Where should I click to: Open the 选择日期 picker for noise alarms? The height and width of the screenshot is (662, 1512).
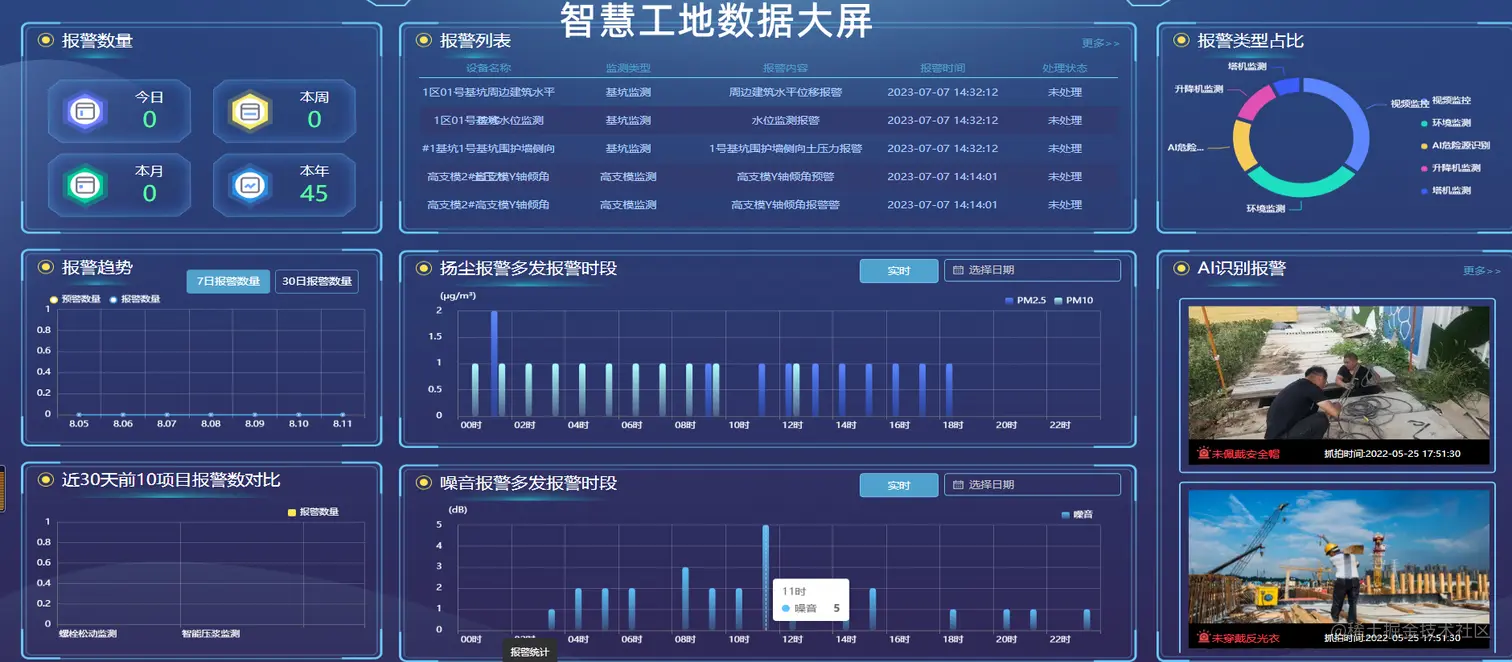pyautogui.click(x=1030, y=484)
